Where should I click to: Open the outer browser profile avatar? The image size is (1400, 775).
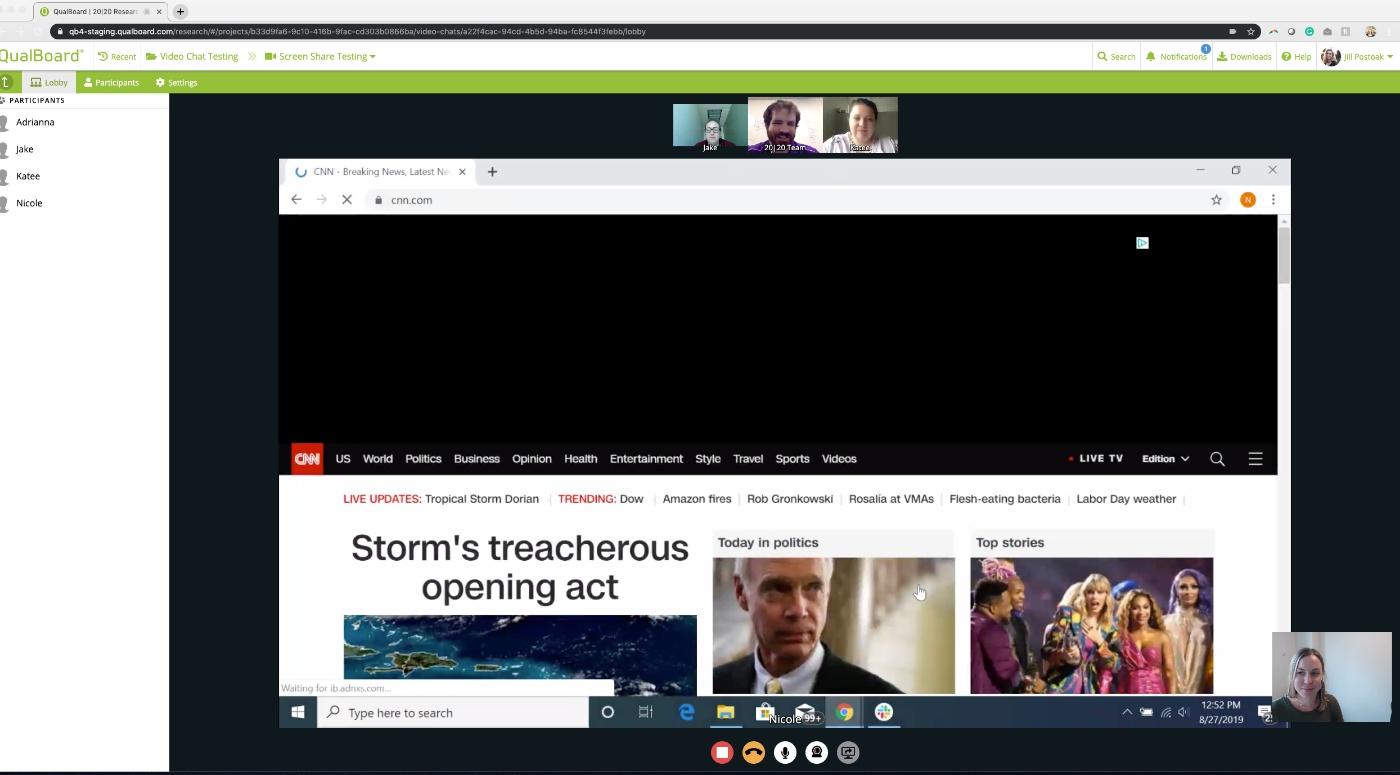pyautogui.click(x=1371, y=31)
